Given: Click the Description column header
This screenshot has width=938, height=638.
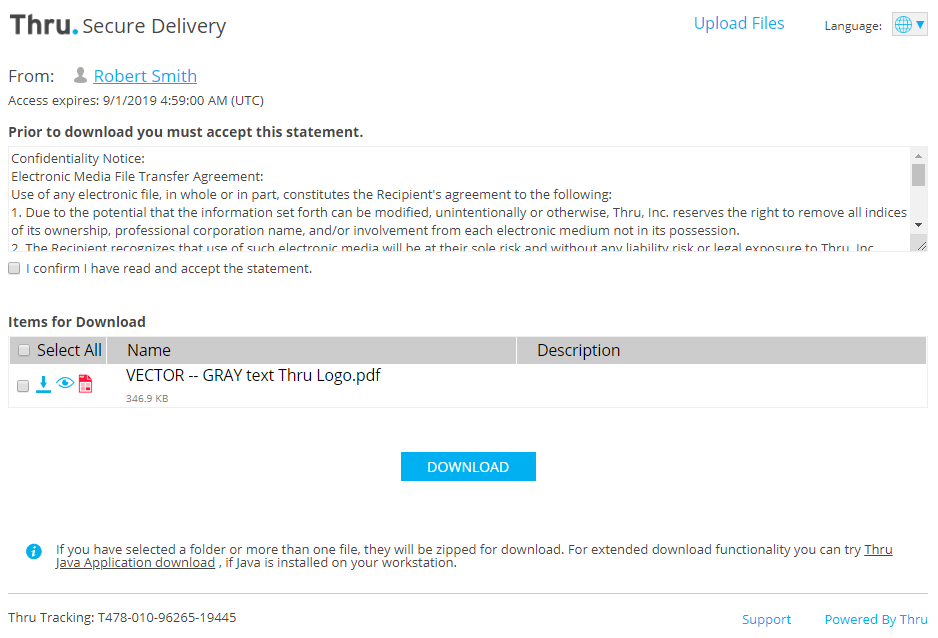Looking at the screenshot, I should point(578,350).
